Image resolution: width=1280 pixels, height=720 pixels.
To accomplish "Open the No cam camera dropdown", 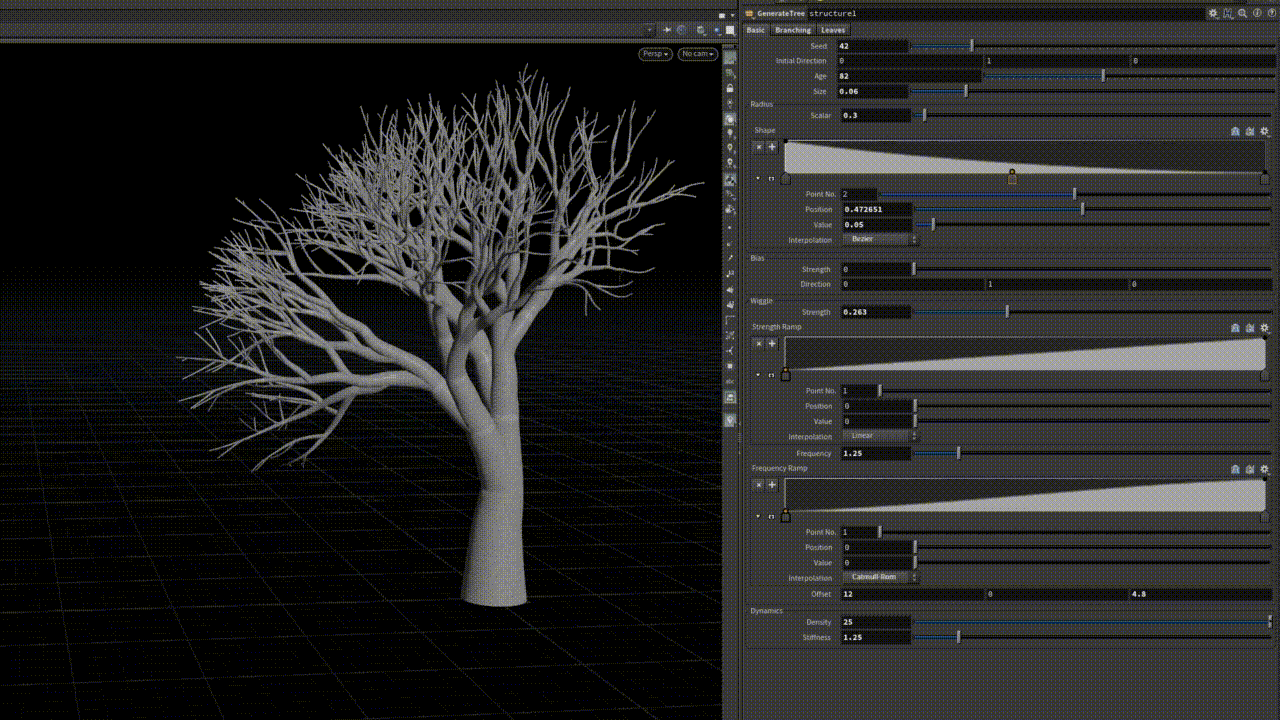I will click(697, 54).
